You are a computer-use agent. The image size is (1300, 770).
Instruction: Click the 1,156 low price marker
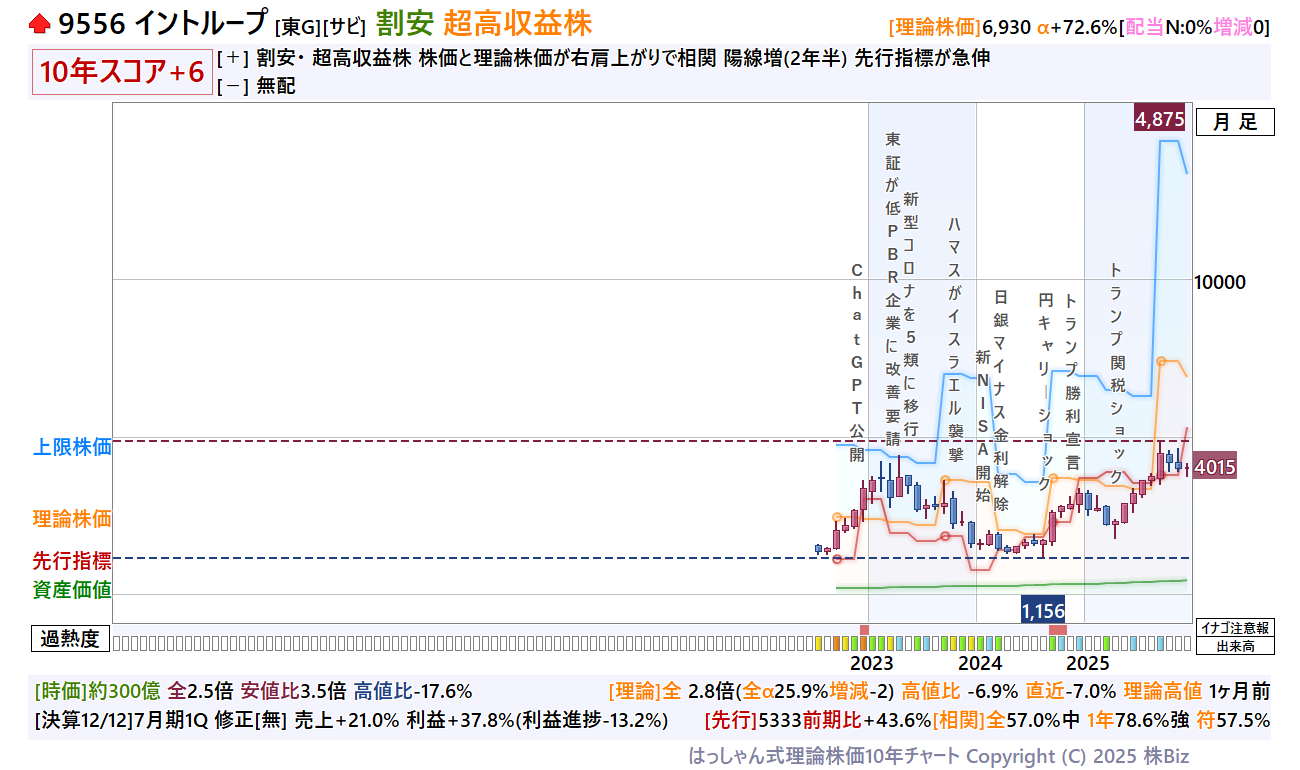coord(1042,609)
